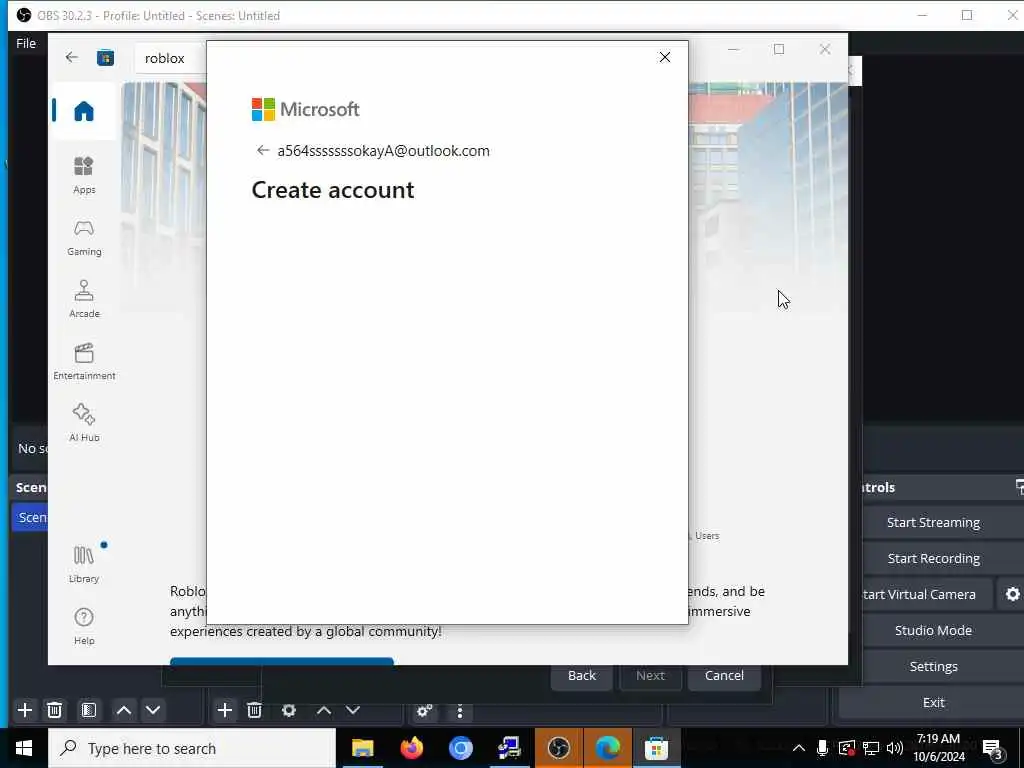
Task: Switch to OBS Studio taskbar icon
Action: [x=558, y=748]
